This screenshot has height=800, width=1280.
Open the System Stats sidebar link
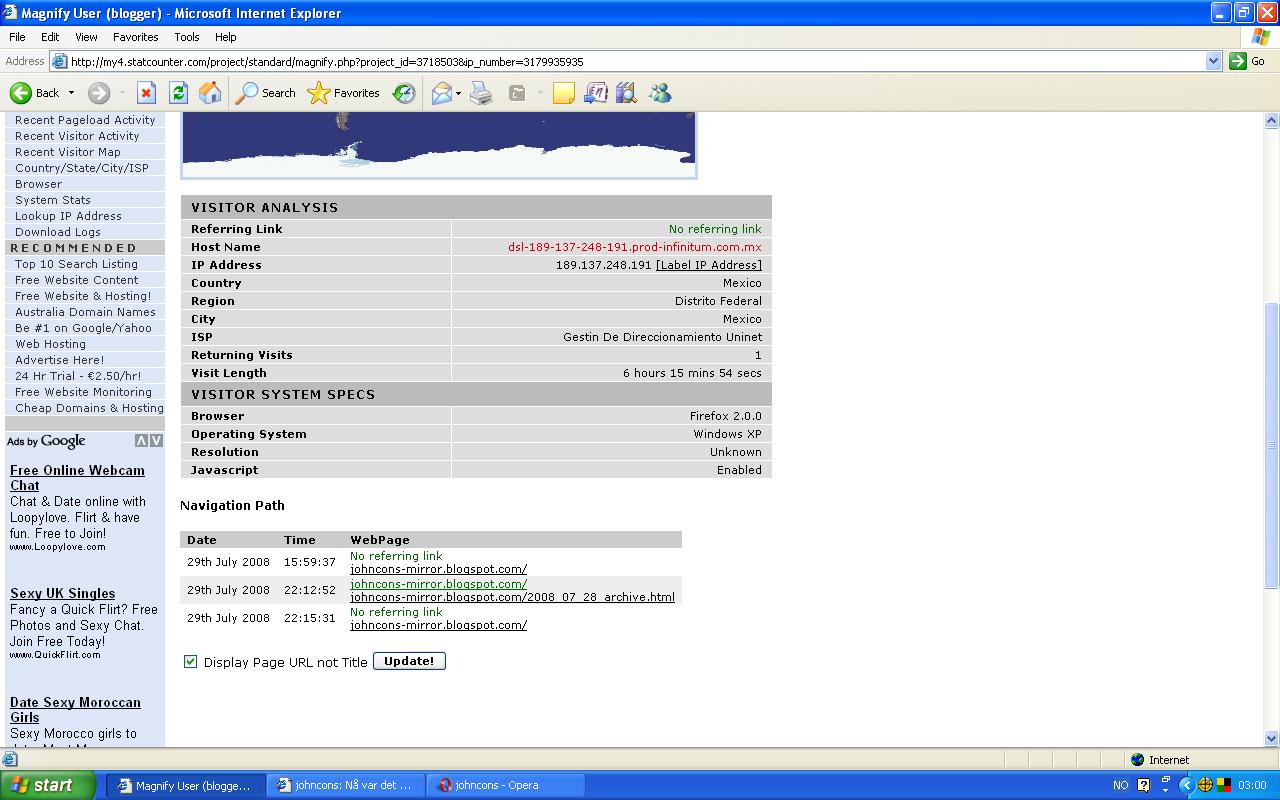coord(53,200)
